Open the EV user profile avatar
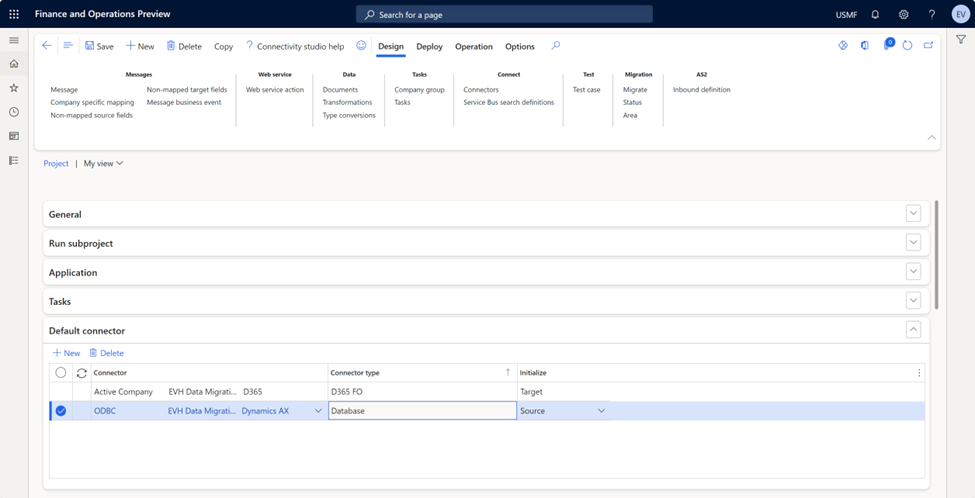The image size is (975, 498). [960, 14]
